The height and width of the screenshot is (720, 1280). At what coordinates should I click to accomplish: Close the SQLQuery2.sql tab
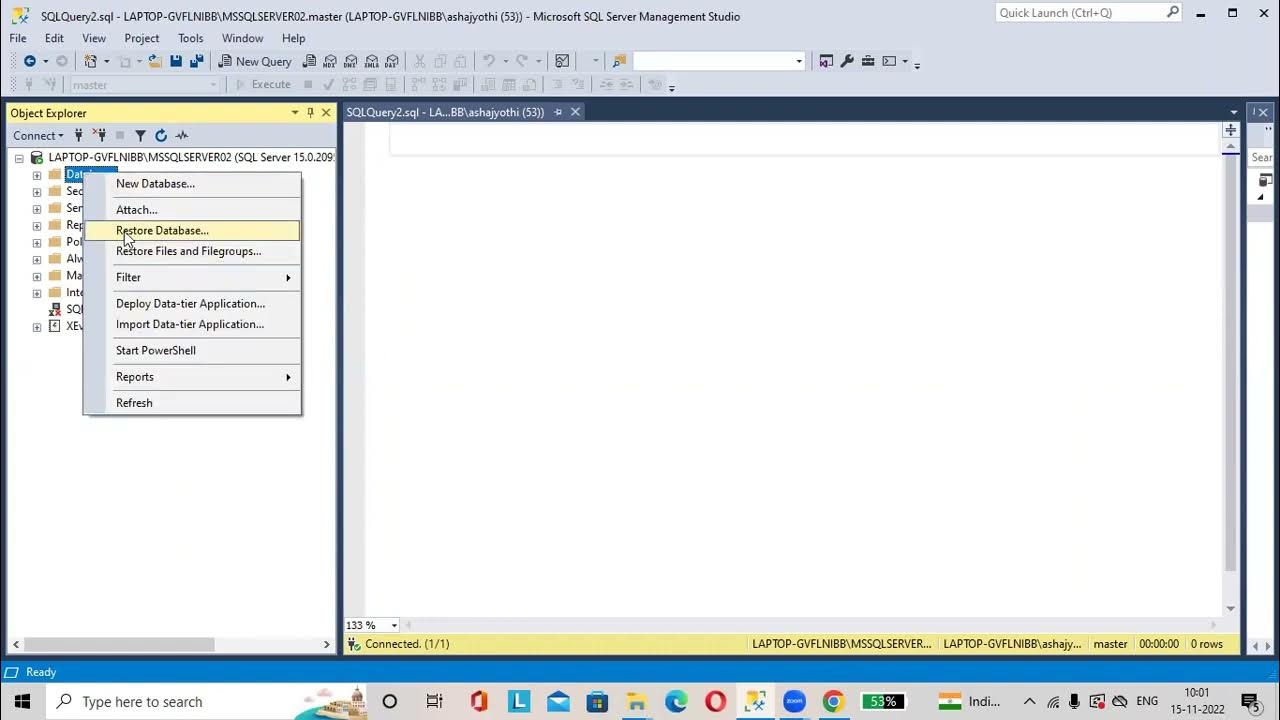pos(575,112)
